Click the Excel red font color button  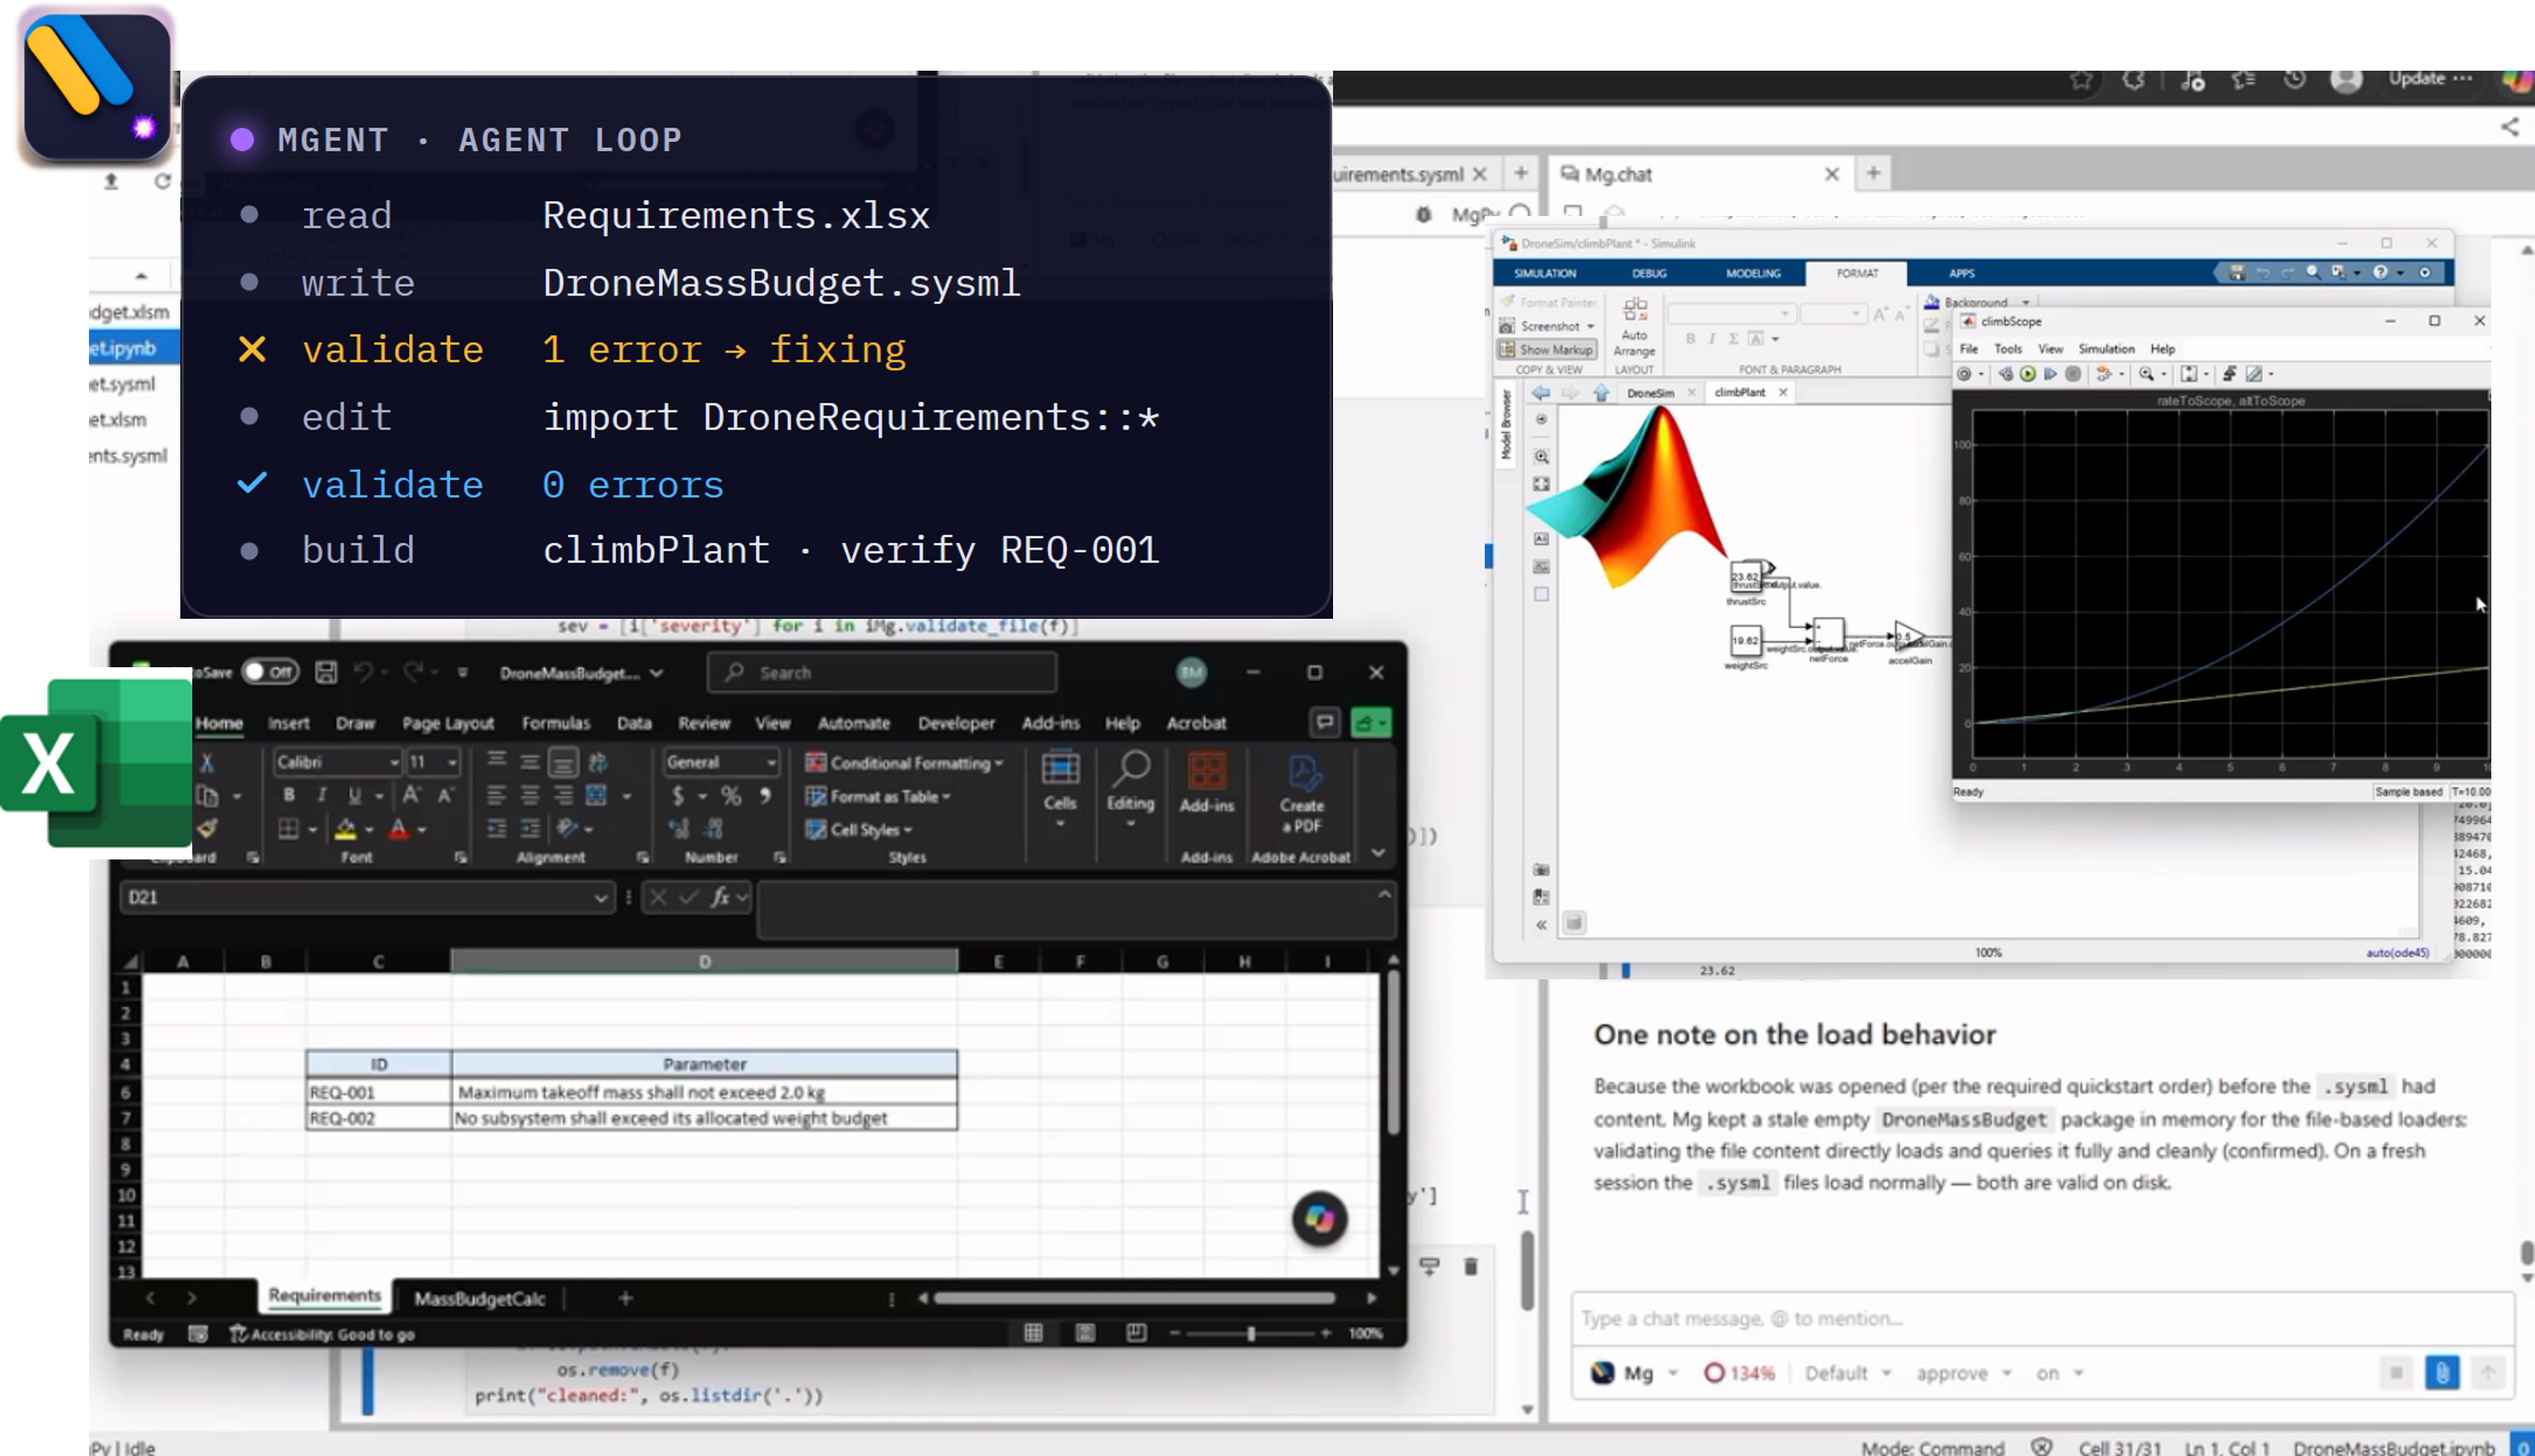[398, 829]
